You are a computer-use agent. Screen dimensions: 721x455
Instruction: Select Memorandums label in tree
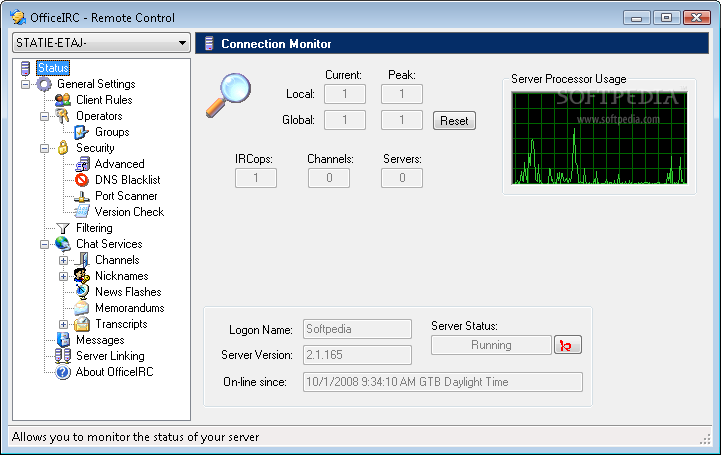pyautogui.click(x=130, y=308)
